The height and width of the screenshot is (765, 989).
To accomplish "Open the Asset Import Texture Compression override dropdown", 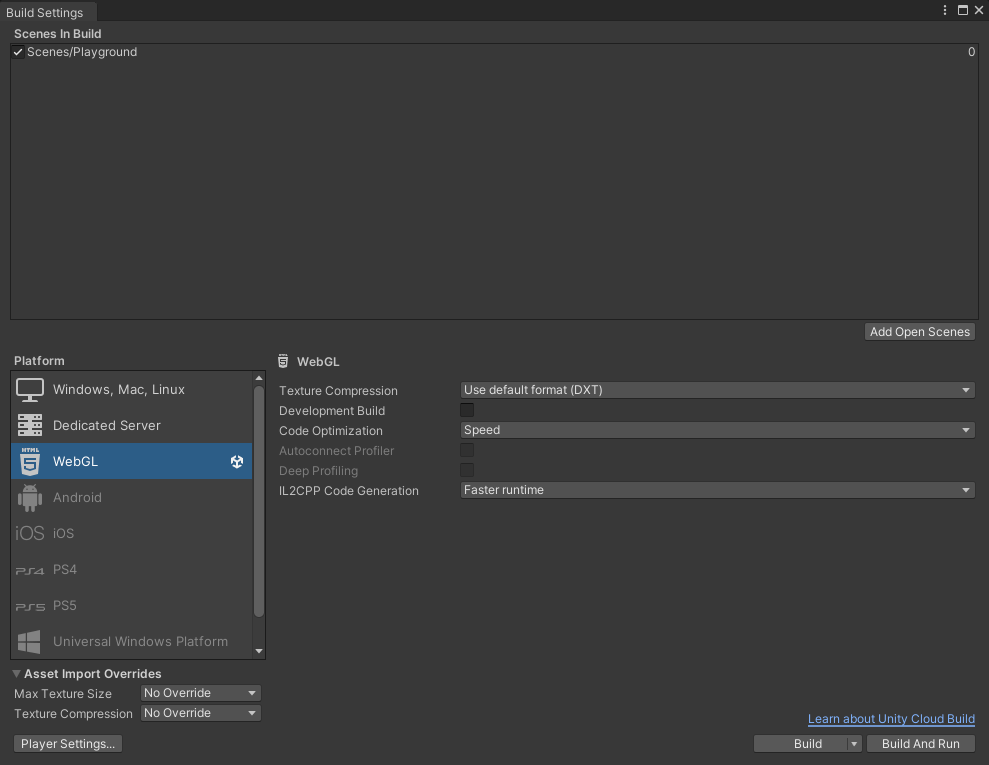I will tap(201, 713).
